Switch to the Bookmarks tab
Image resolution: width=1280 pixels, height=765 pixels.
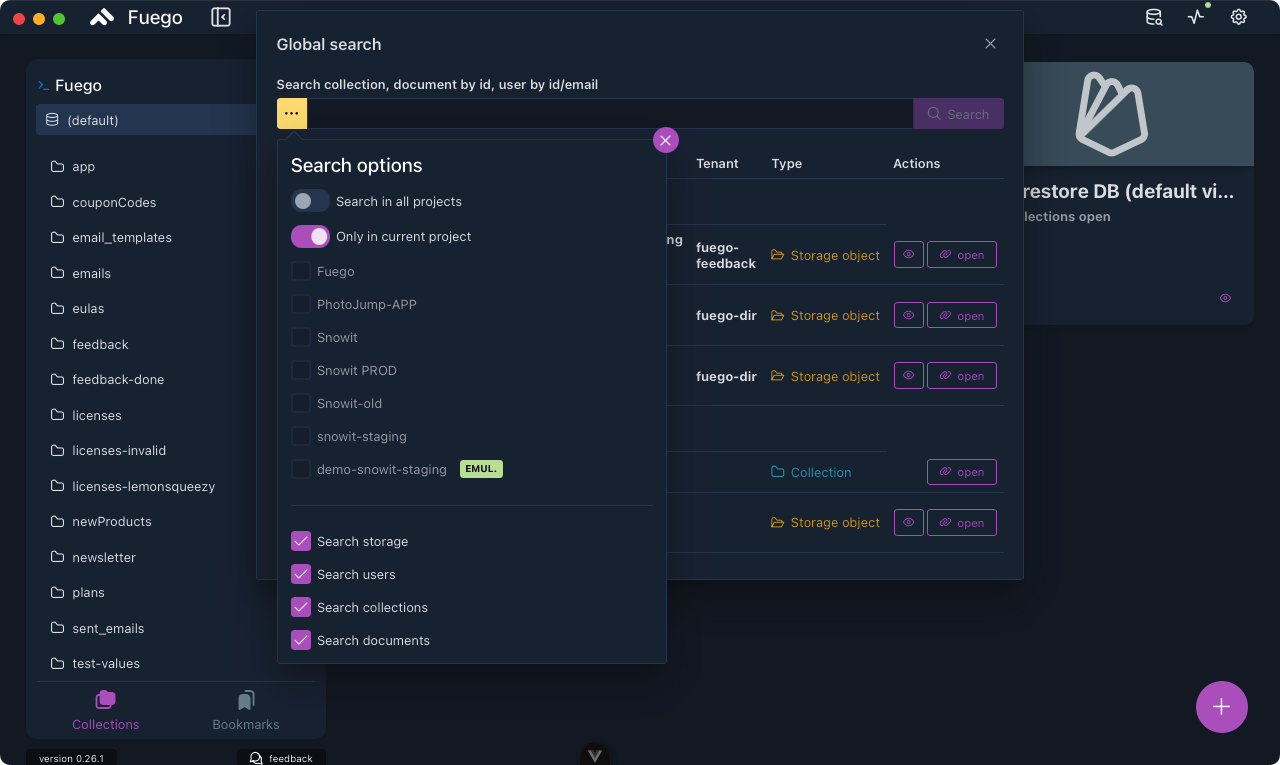(246, 711)
